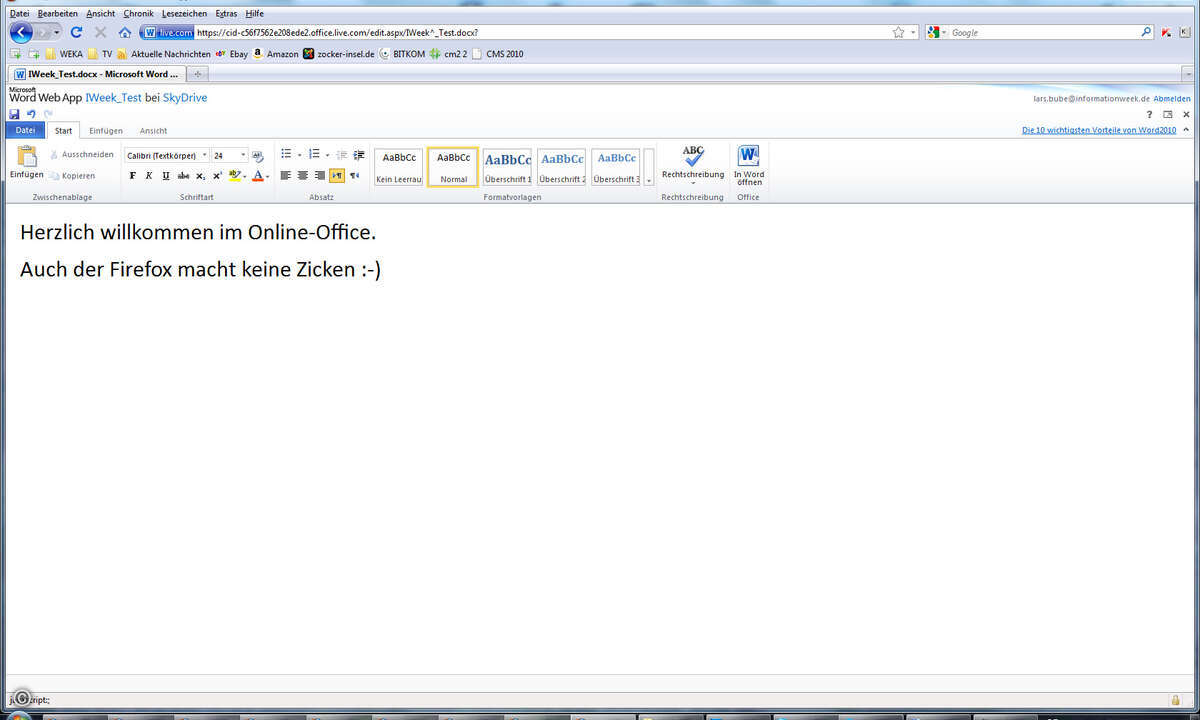Toggle right-to-left text direction
This screenshot has height=720, width=1200.
[355, 176]
